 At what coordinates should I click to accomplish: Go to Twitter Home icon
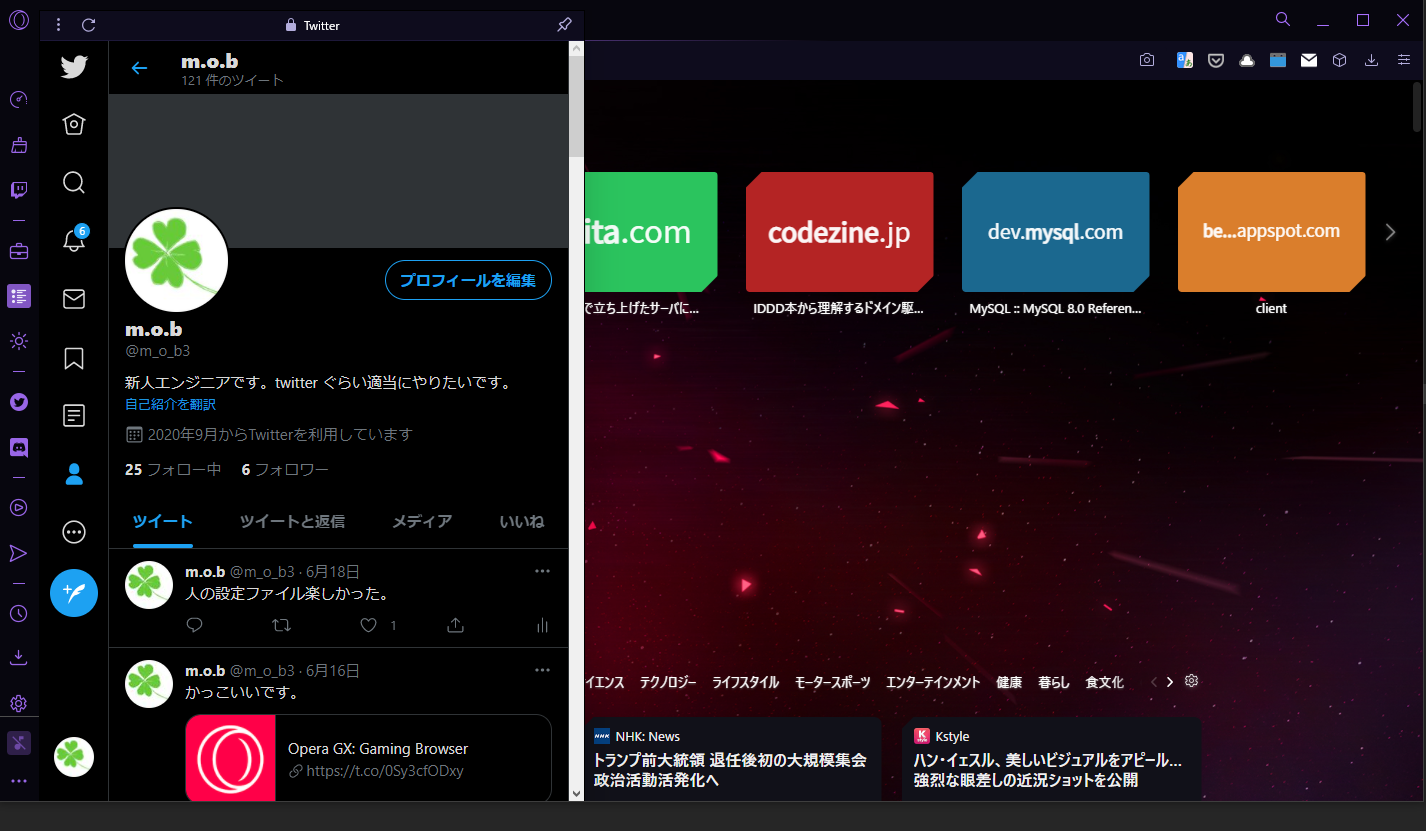pos(74,125)
